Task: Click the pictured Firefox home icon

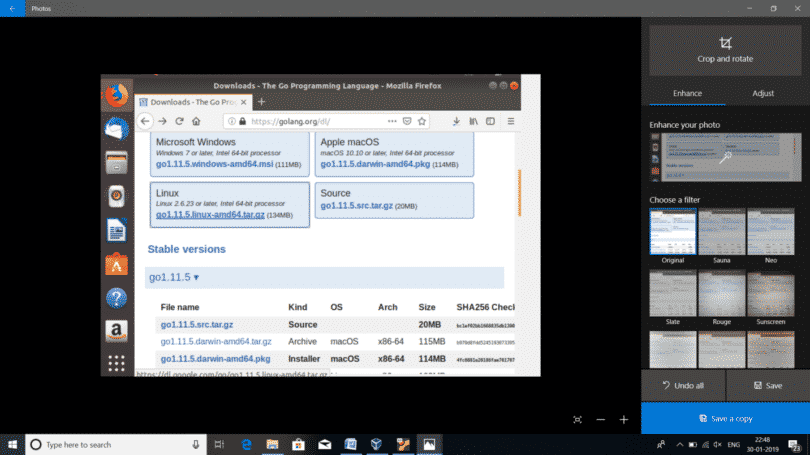Action: click(x=196, y=121)
